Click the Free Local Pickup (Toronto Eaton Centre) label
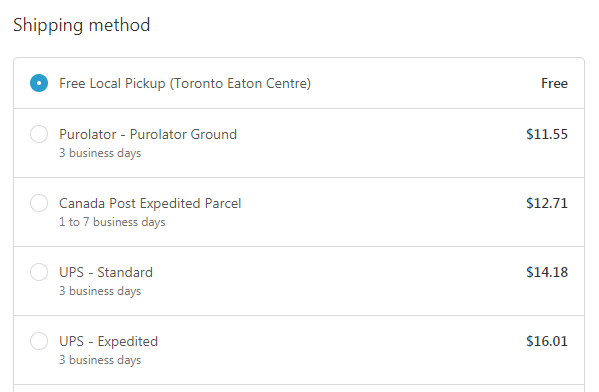This screenshot has width=599, height=392. pos(185,83)
